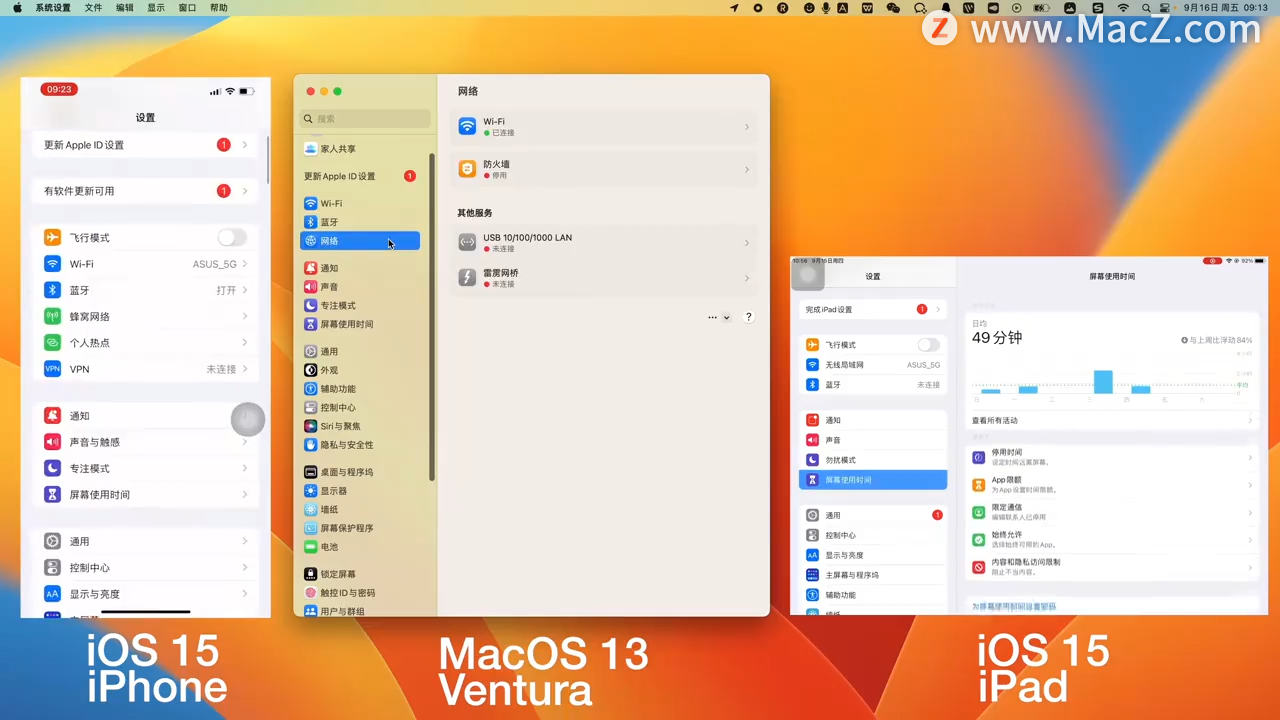
Task: Click the iPad AssistiveTouch floating button
Action: [808, 274]
